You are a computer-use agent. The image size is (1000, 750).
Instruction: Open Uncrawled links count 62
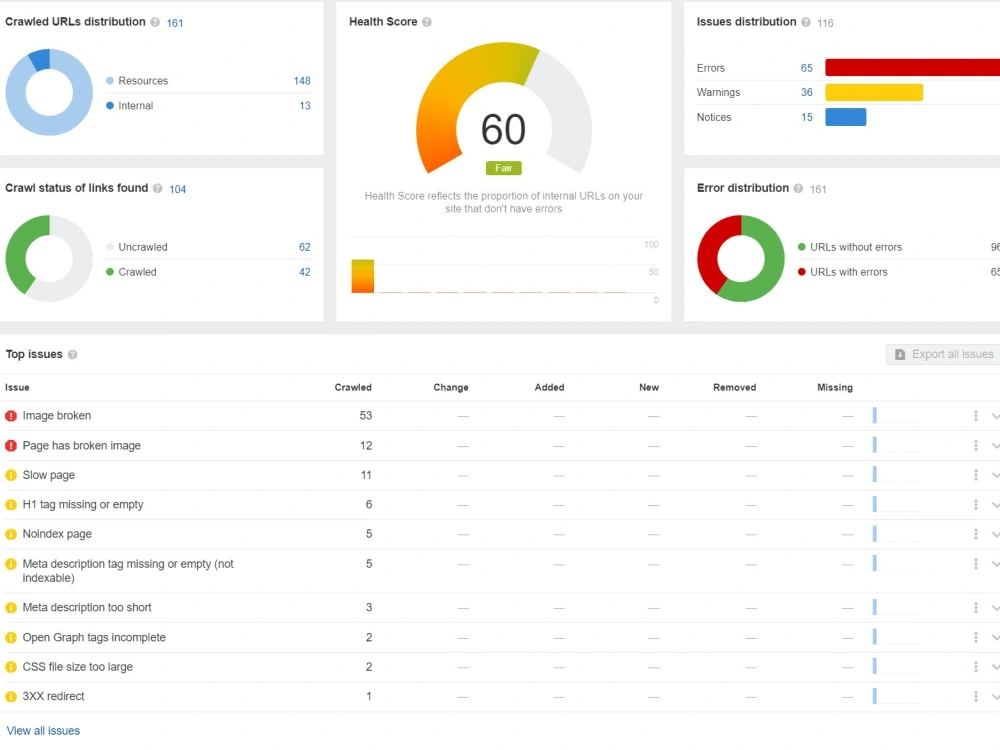click(x=305, y=247)
